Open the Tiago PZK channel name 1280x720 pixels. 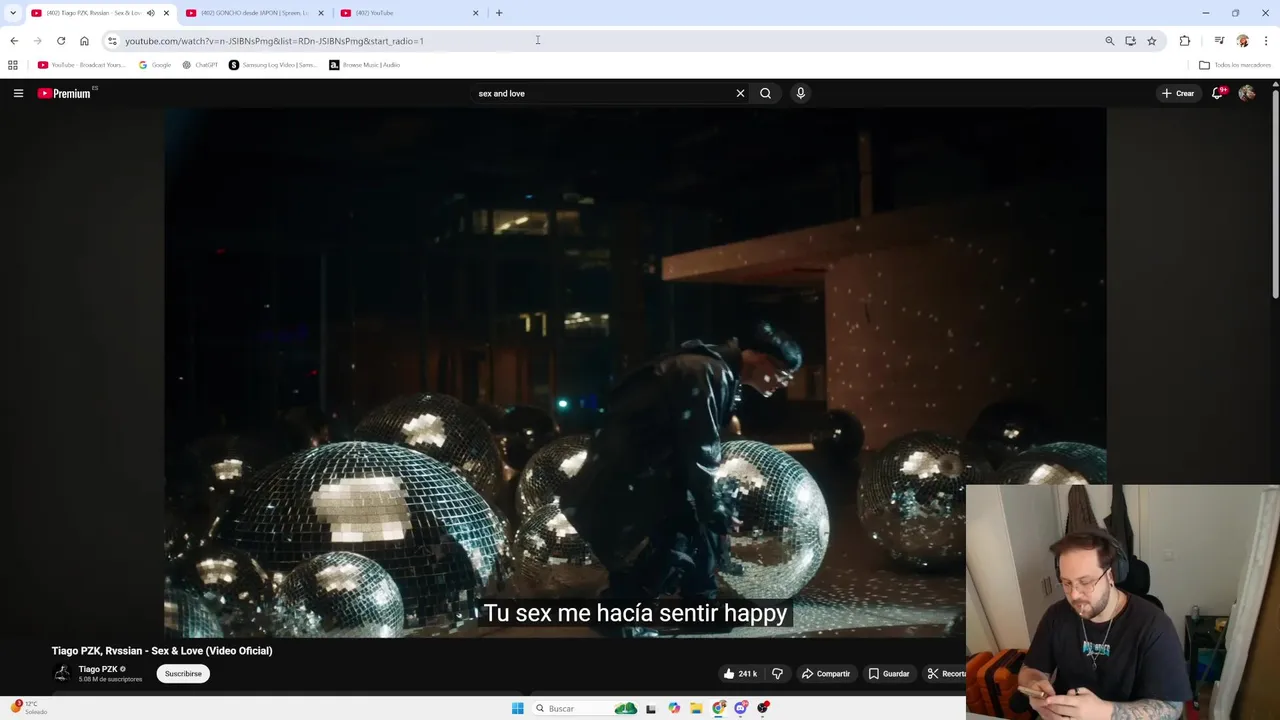coord(98,669)
